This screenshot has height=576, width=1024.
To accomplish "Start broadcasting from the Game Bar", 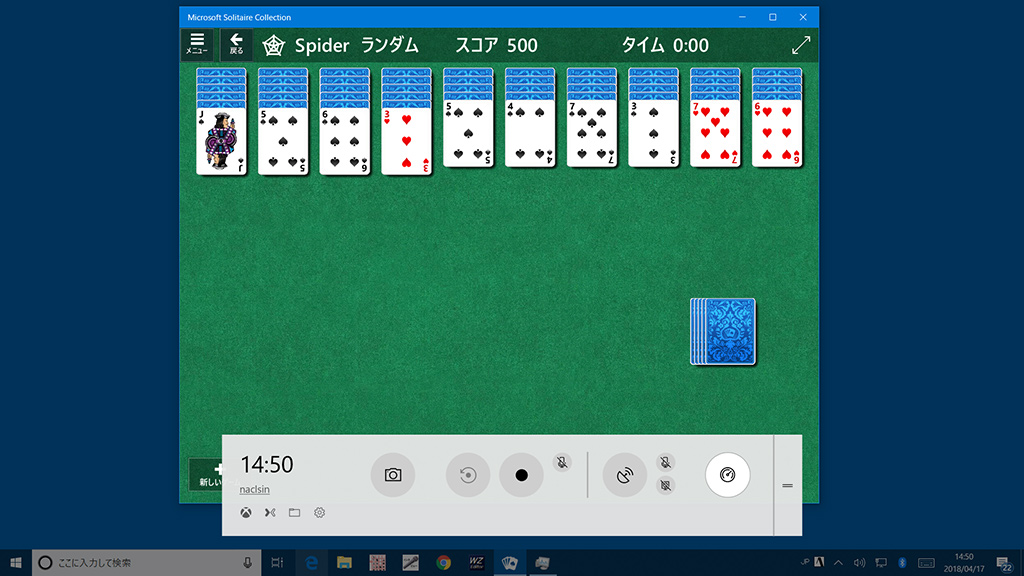I will pos(624,475).
